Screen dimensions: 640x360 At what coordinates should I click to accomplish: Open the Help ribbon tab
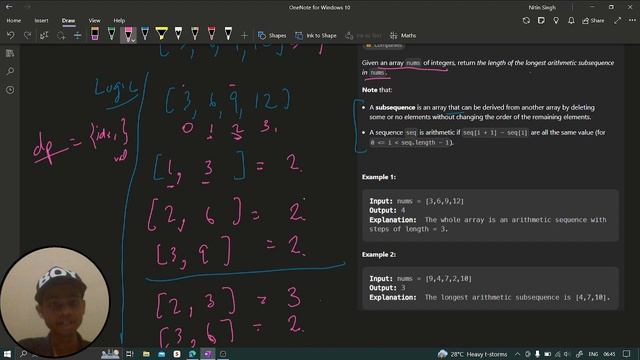(119, 20)
